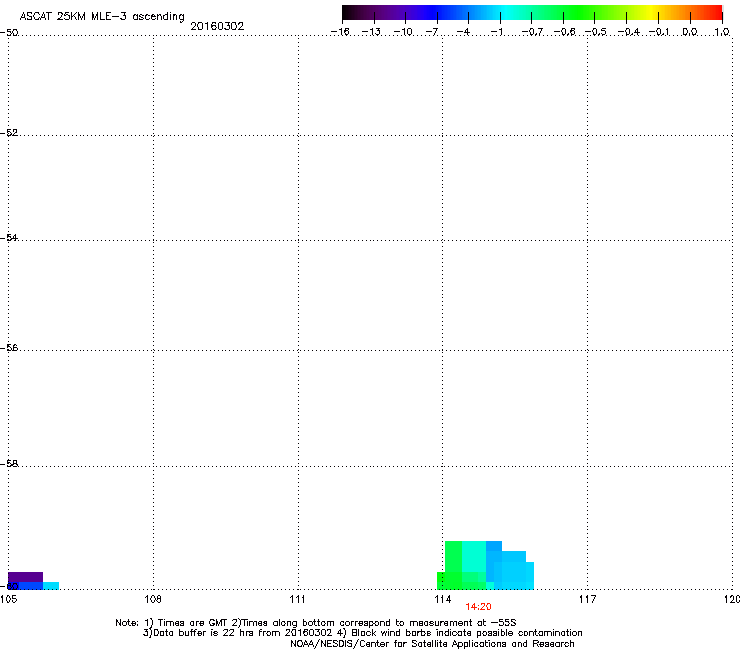Click the date label 20160302 in the header
The height and width of the screenshot is (650, 740).
[217, 26]
